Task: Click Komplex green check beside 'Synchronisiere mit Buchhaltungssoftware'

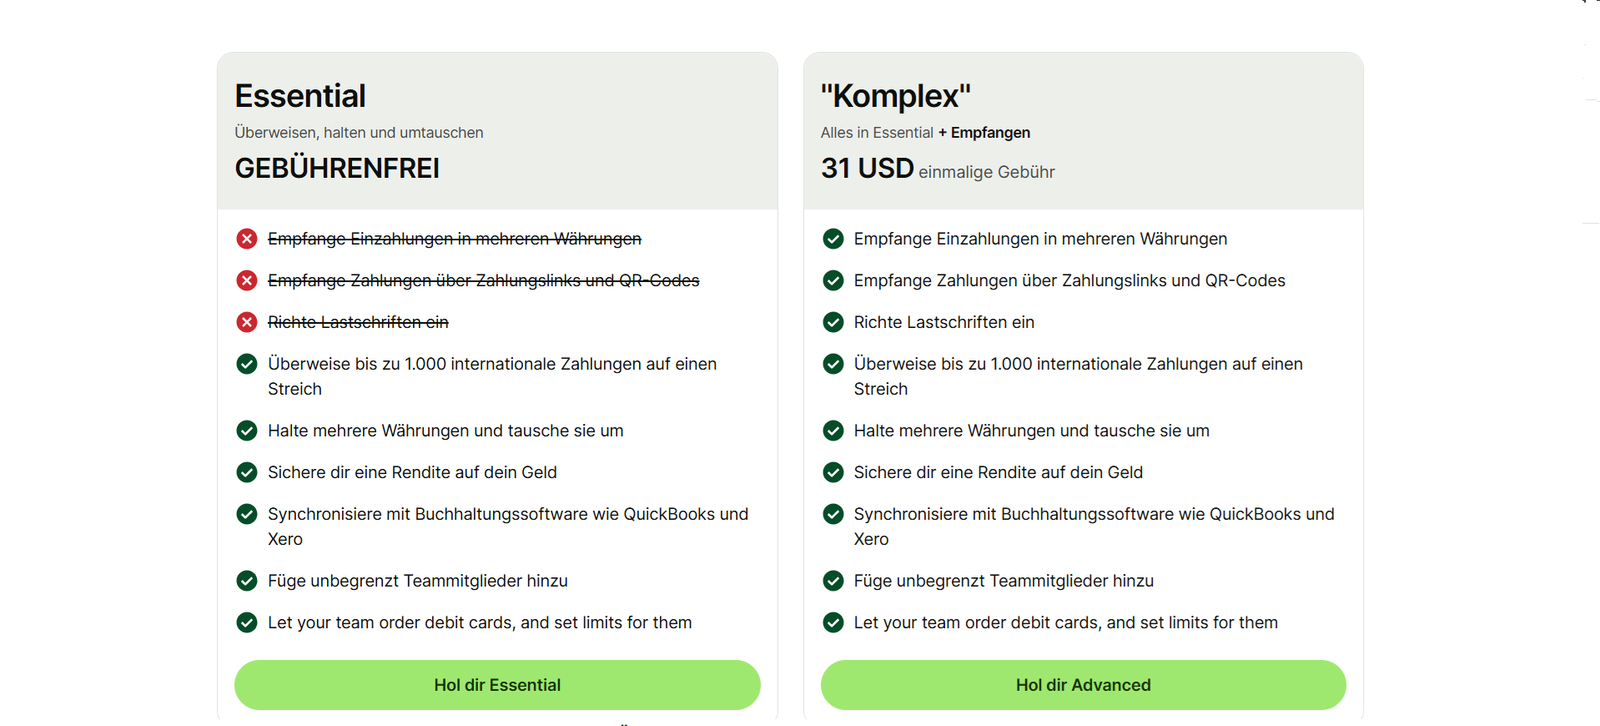Action: pos(833,514)
